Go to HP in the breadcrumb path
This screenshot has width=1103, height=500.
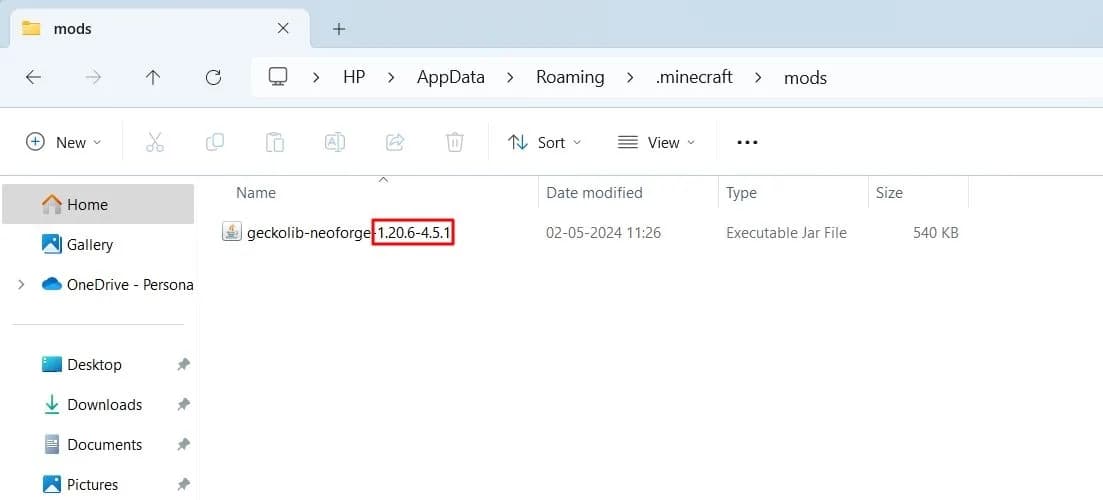[354, 77]
